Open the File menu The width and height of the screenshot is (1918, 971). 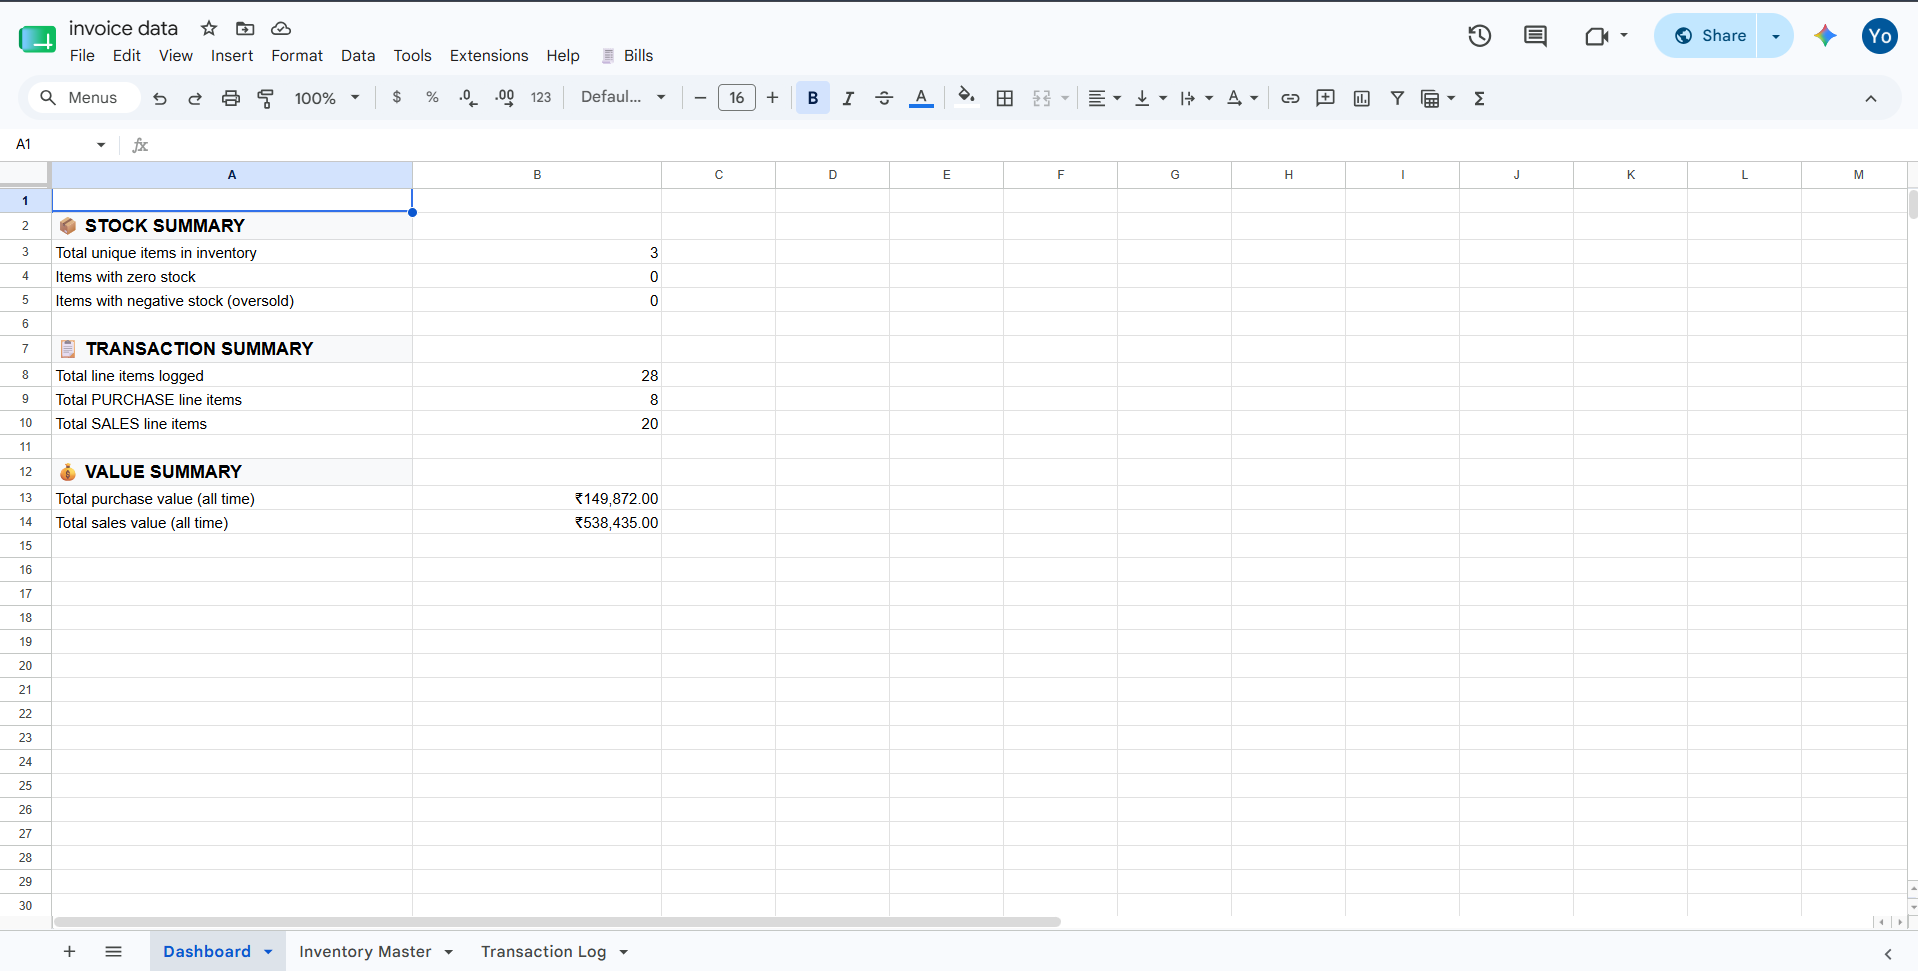[82, 56]
